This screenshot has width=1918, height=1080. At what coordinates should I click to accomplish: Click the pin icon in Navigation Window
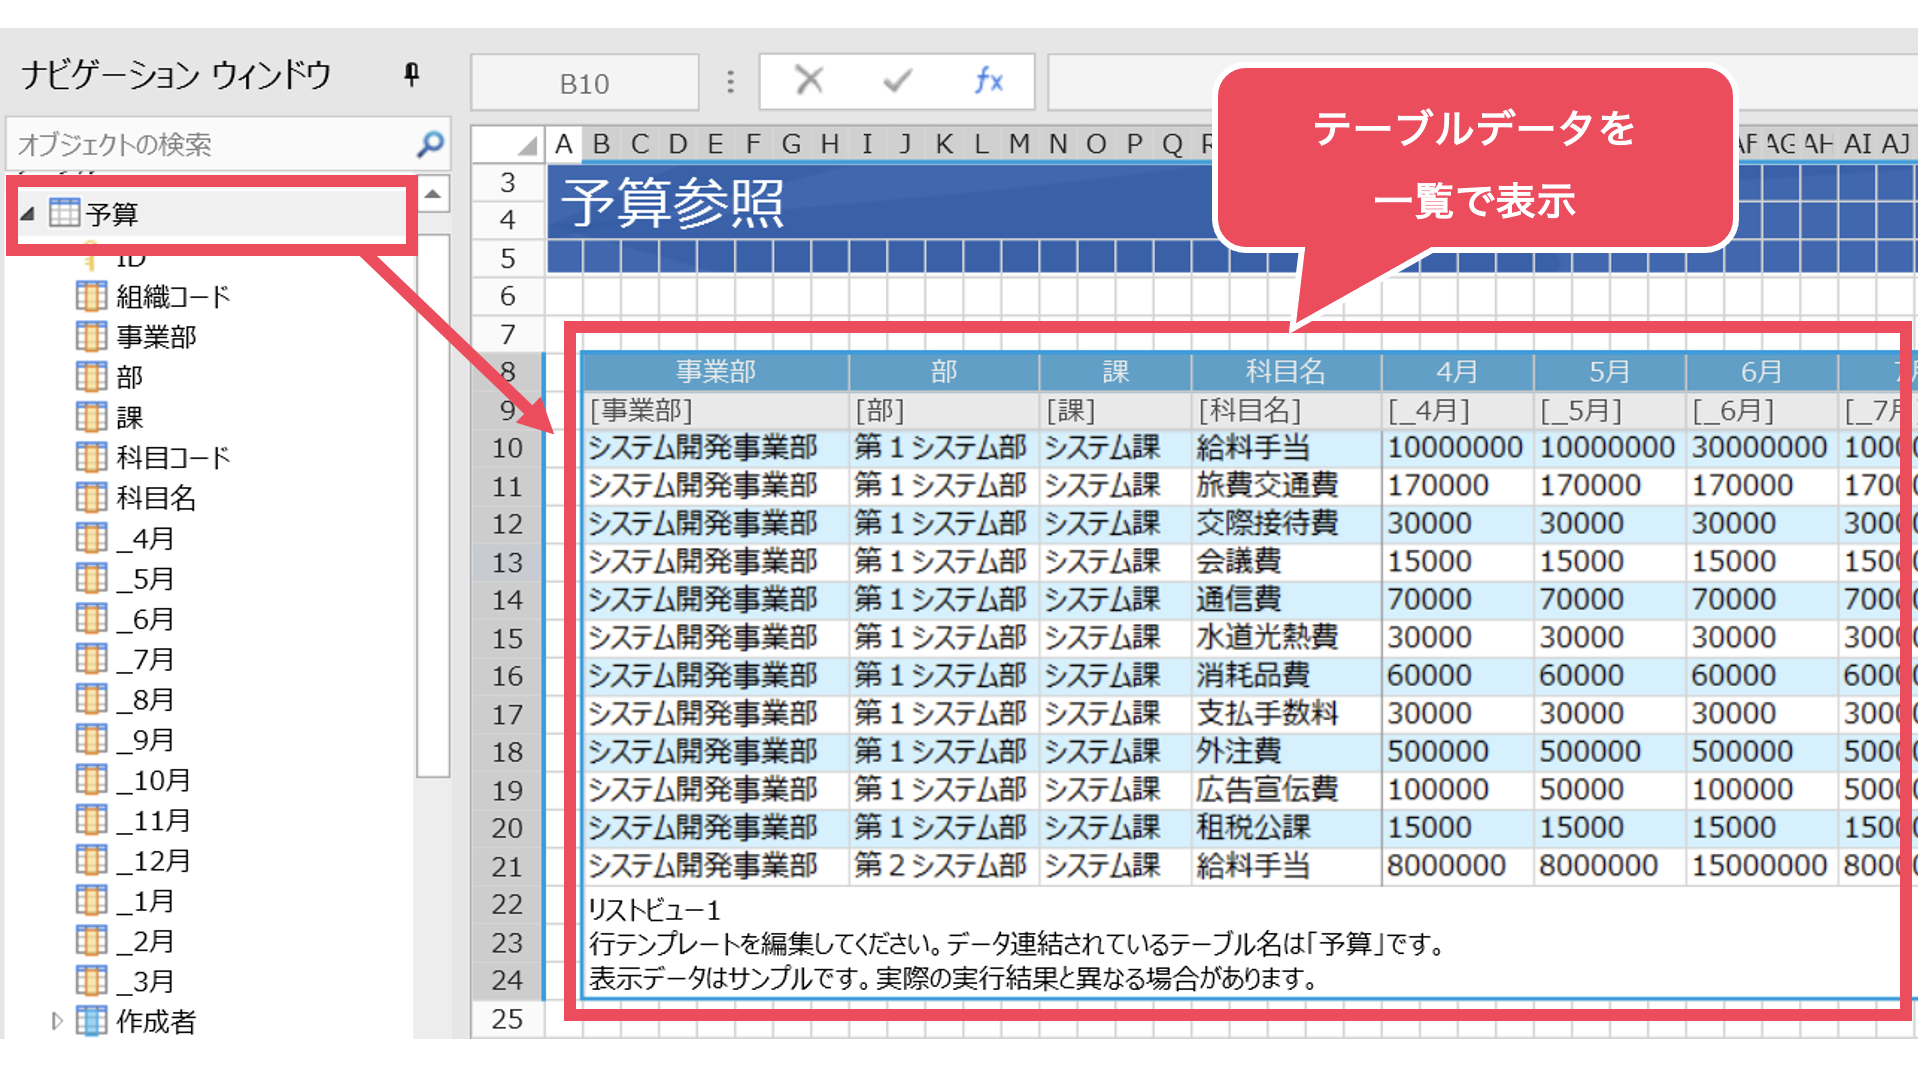point(411,75)
